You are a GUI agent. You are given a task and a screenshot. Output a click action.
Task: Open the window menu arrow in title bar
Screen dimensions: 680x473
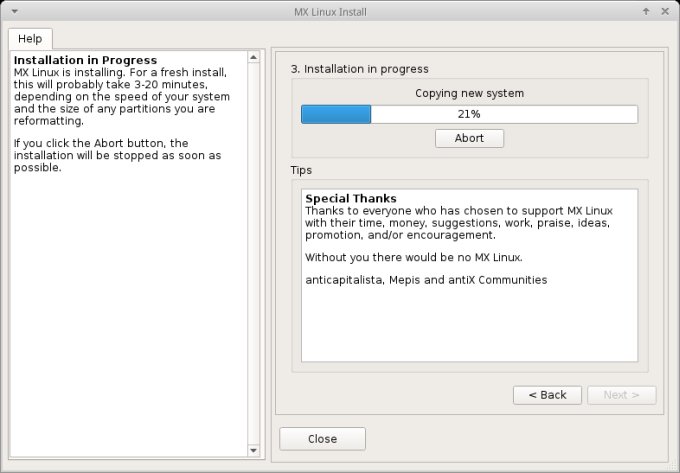coord(11,10)
